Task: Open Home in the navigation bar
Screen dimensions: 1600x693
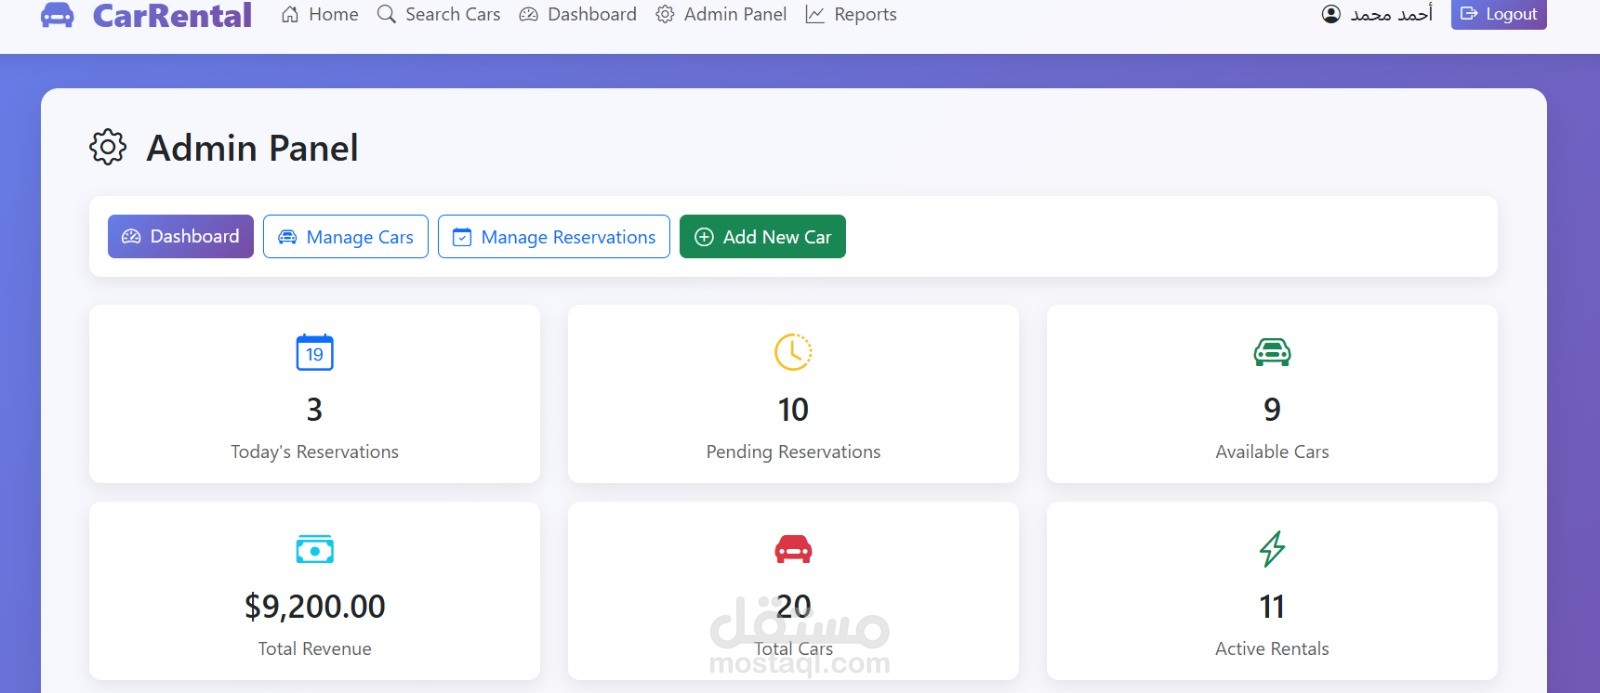Action: [320, 14]
